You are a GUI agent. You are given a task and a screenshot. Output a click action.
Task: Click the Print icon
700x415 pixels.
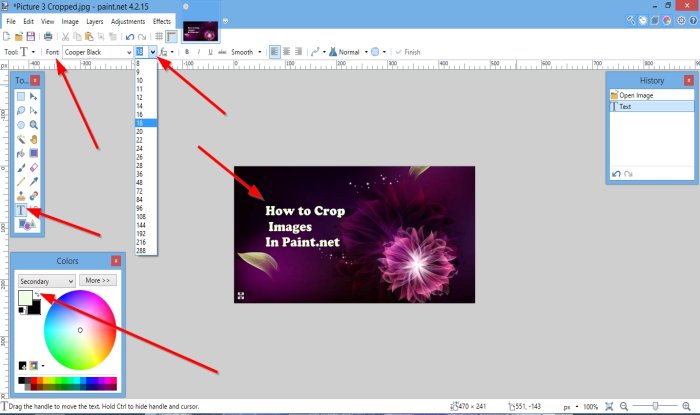[48, 37]
